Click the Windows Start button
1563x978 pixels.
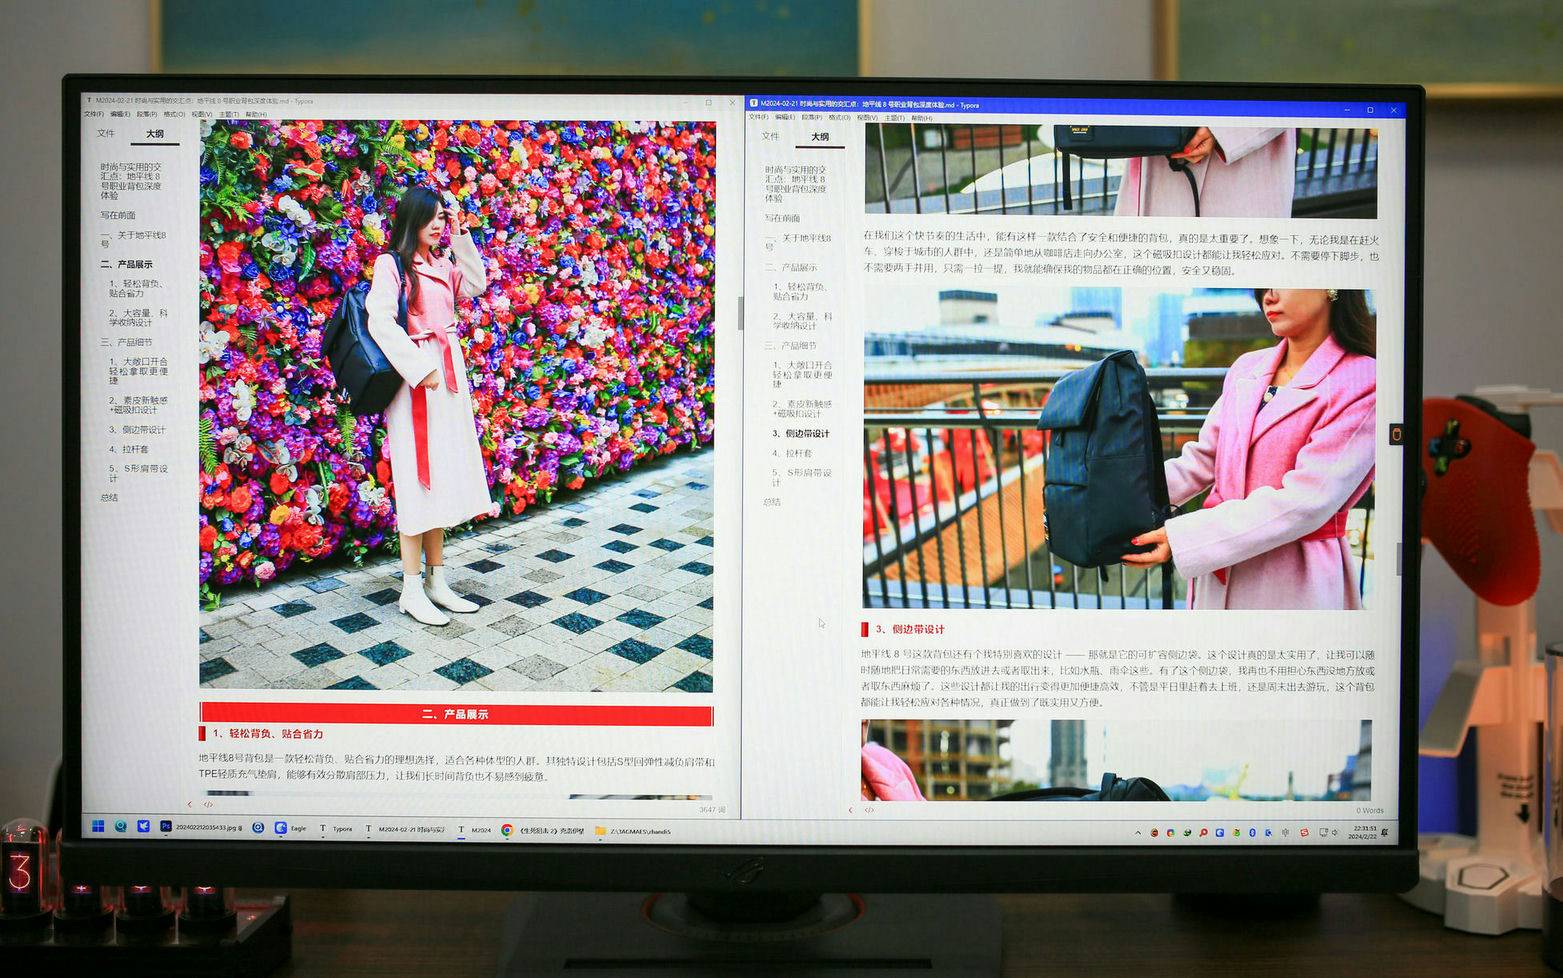pos(98,826)
